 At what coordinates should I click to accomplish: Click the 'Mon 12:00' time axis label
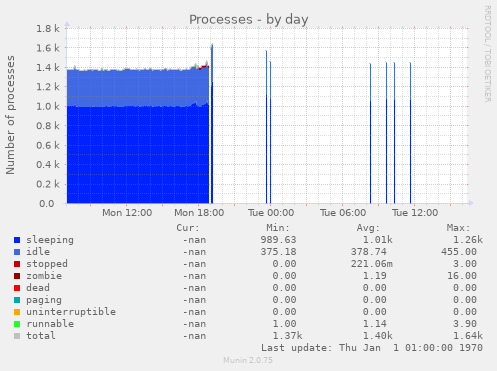127,213
